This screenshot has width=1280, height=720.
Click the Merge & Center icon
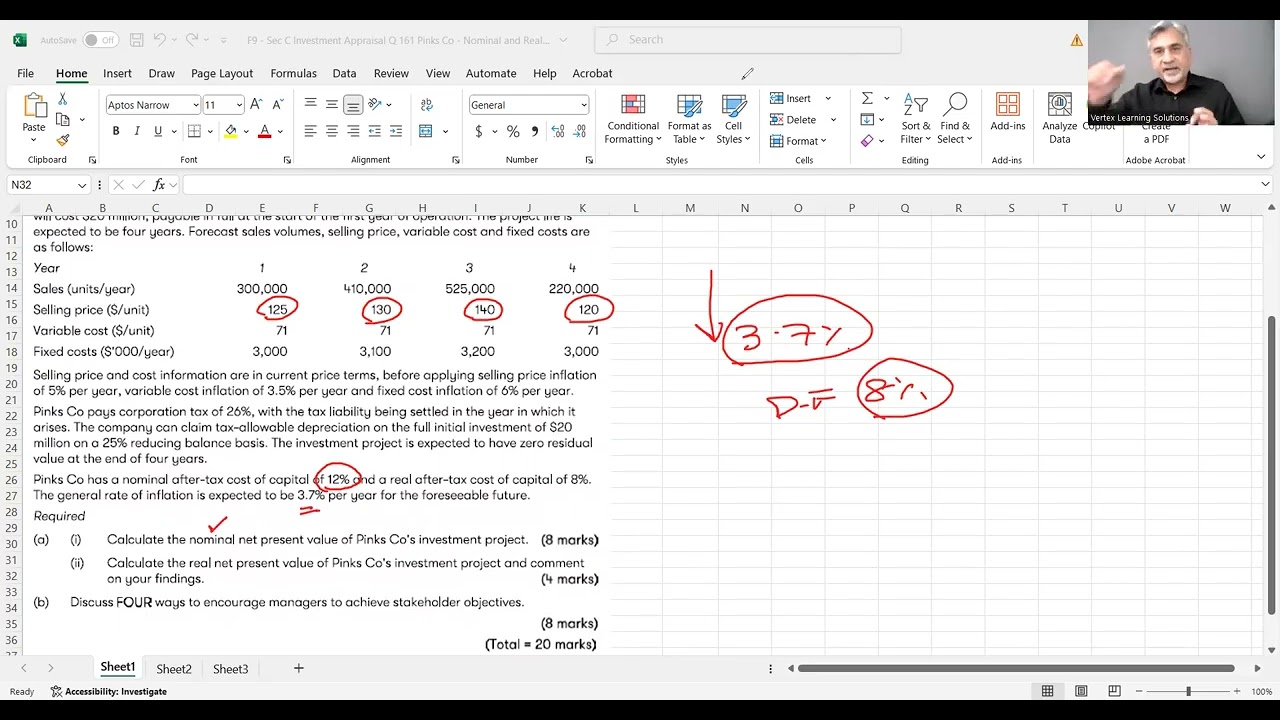click(x=426, y=131)
